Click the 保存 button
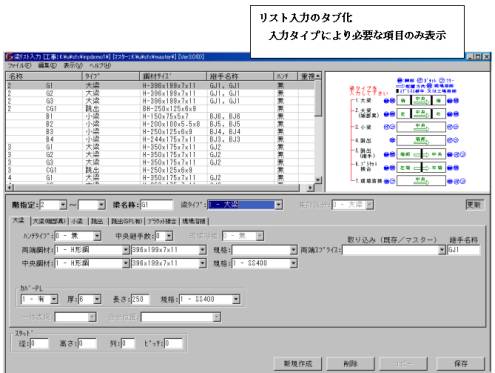 point(460,364)
